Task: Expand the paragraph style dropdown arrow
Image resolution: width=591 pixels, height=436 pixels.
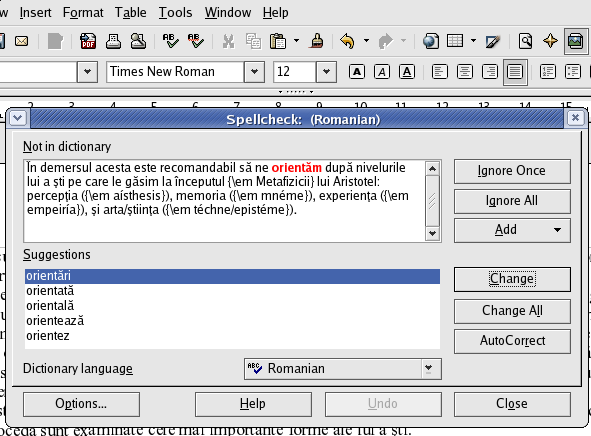Action: [x=87, y=72]
